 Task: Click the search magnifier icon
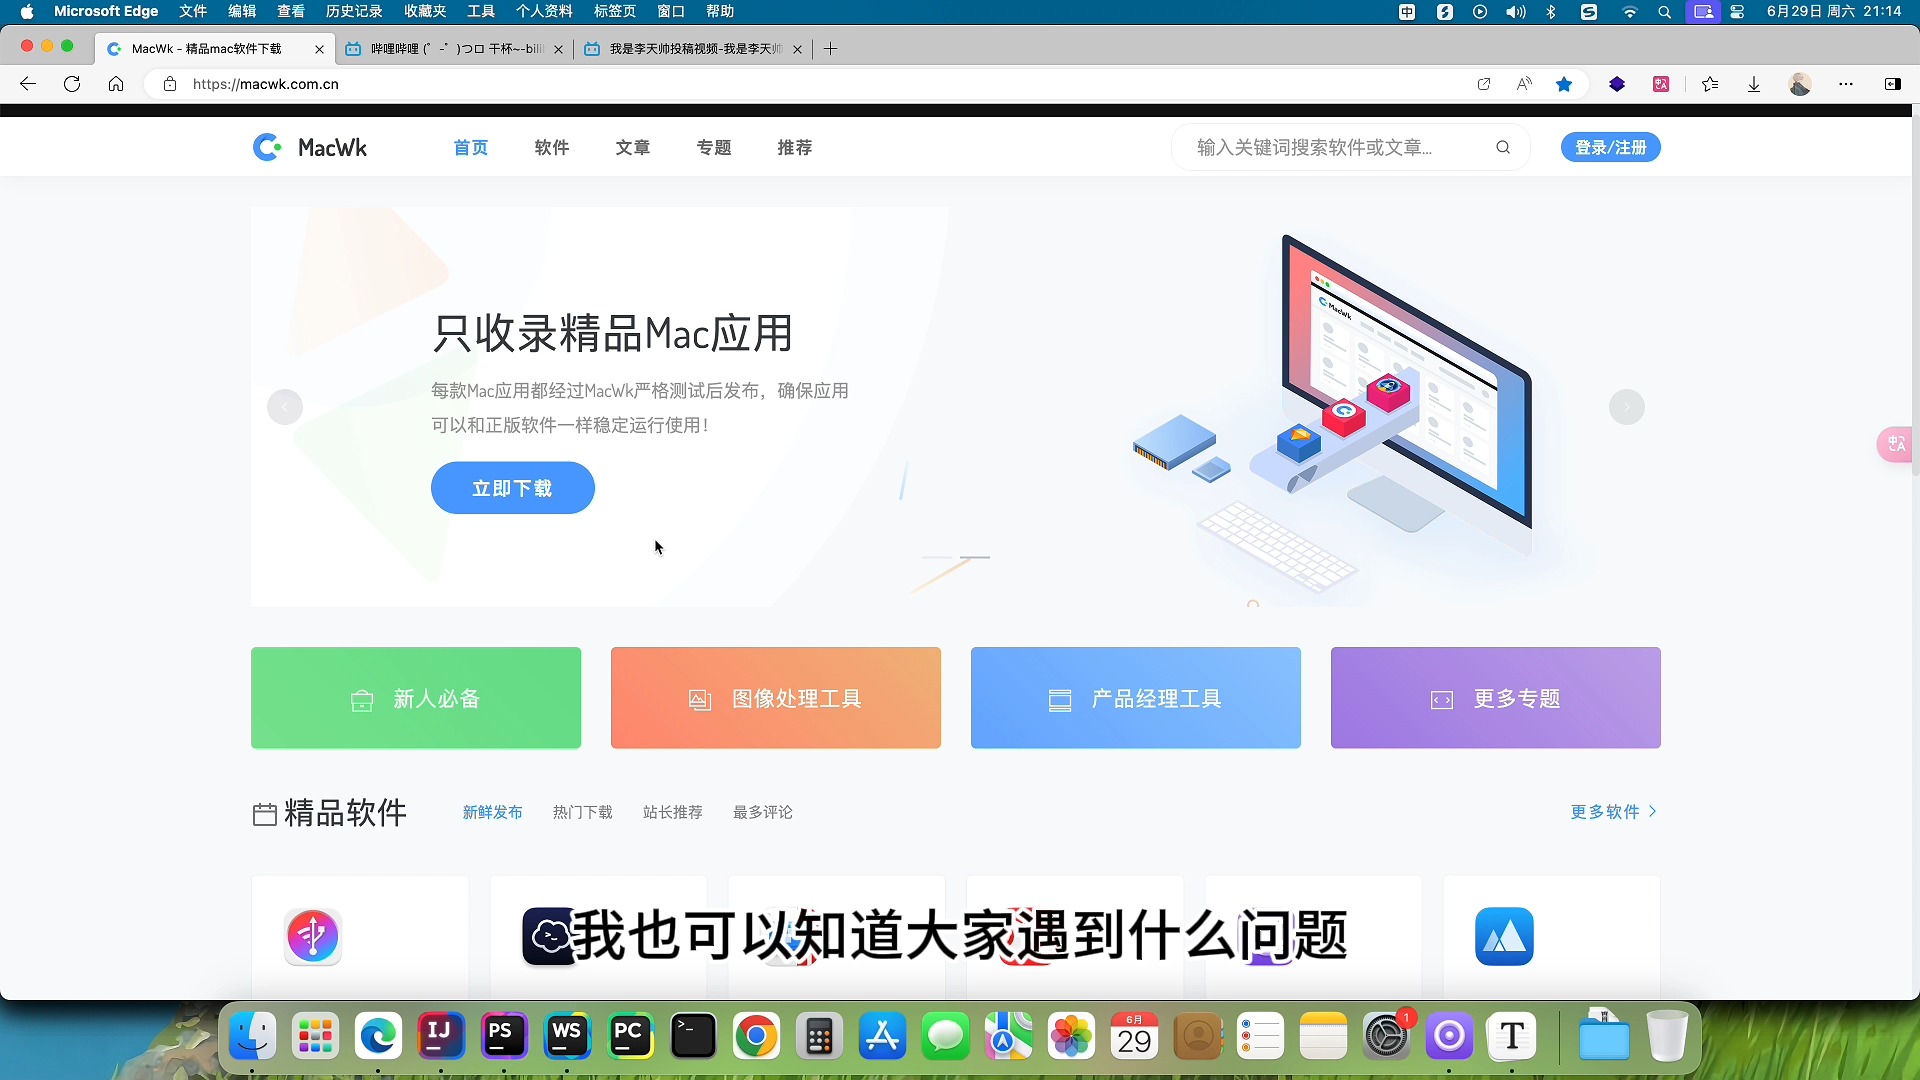pyautogui.click(x=1503, y=147)
